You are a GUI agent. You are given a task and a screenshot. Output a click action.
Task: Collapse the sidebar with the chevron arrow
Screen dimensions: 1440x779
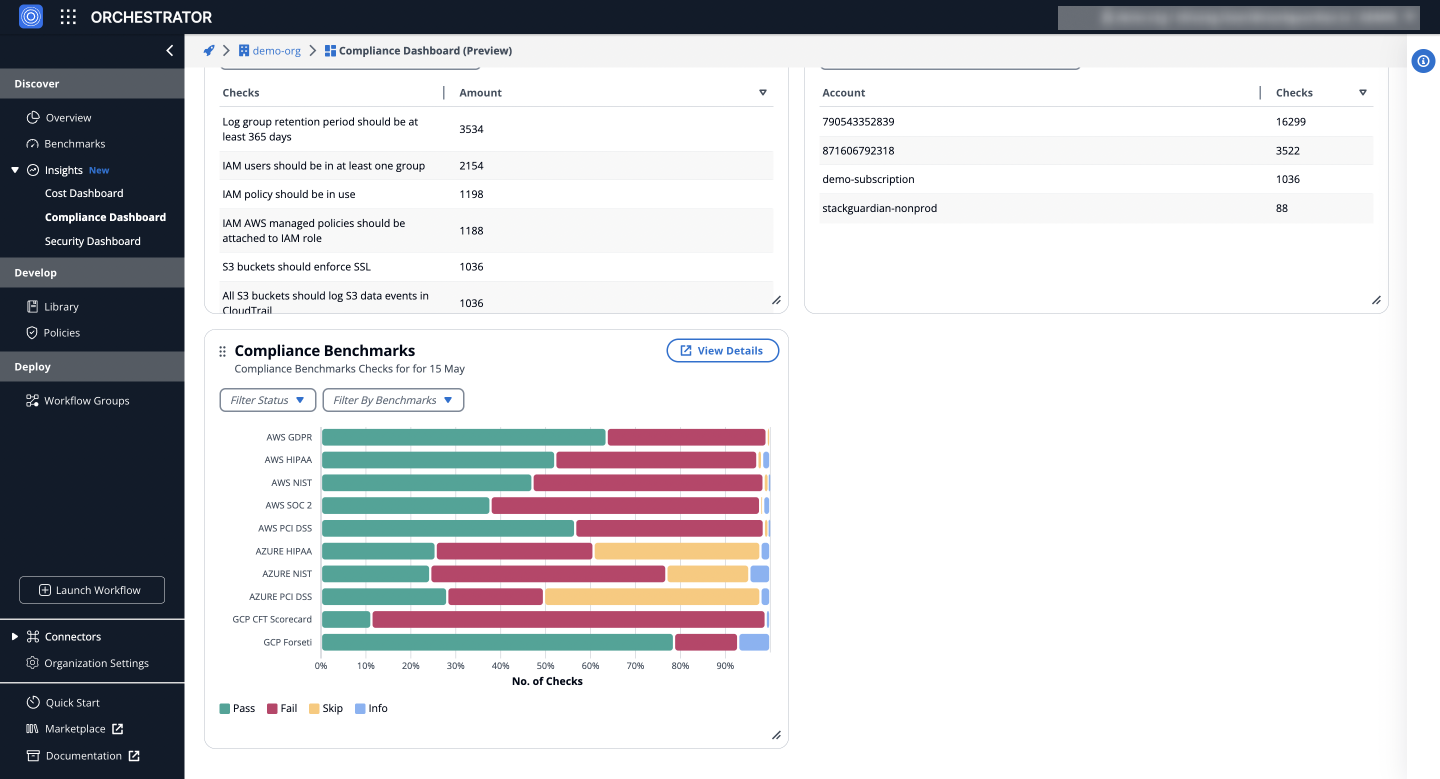(x=169, y=50)
